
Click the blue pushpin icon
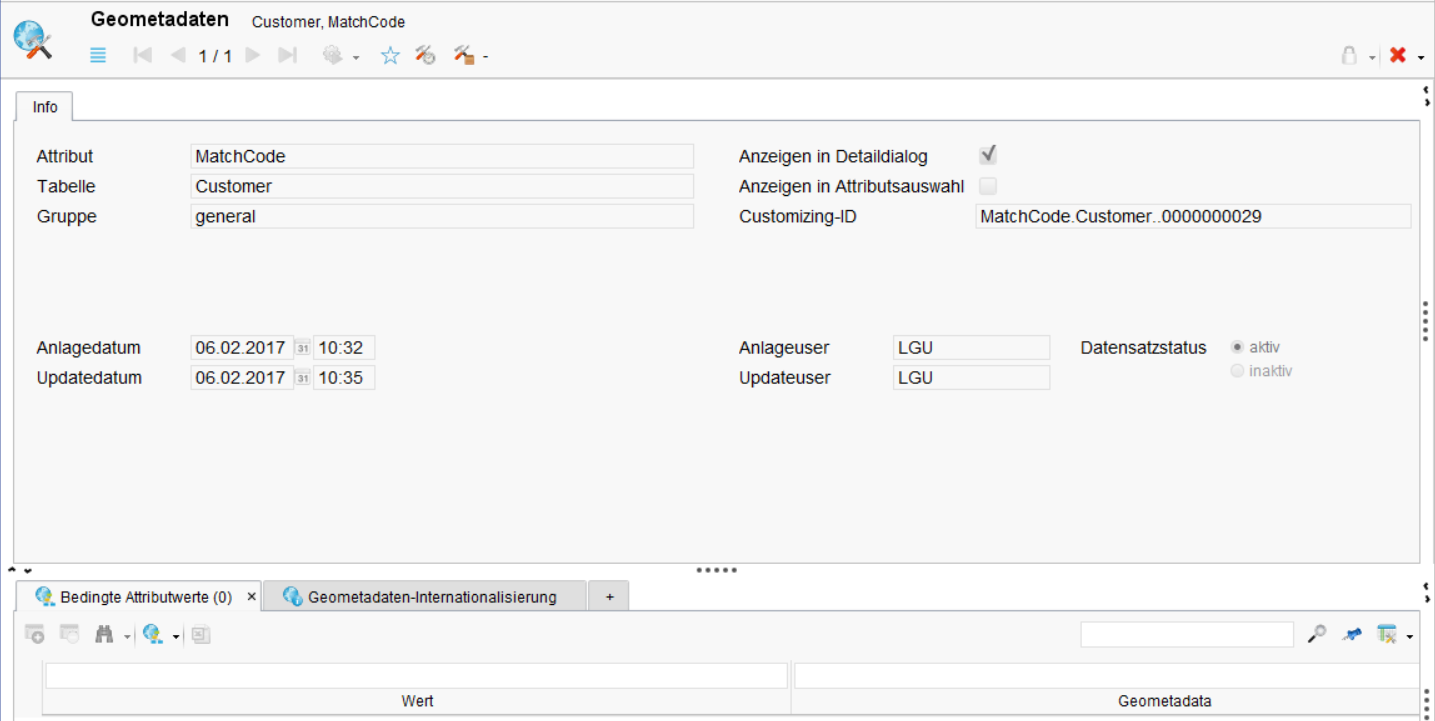1353,634
